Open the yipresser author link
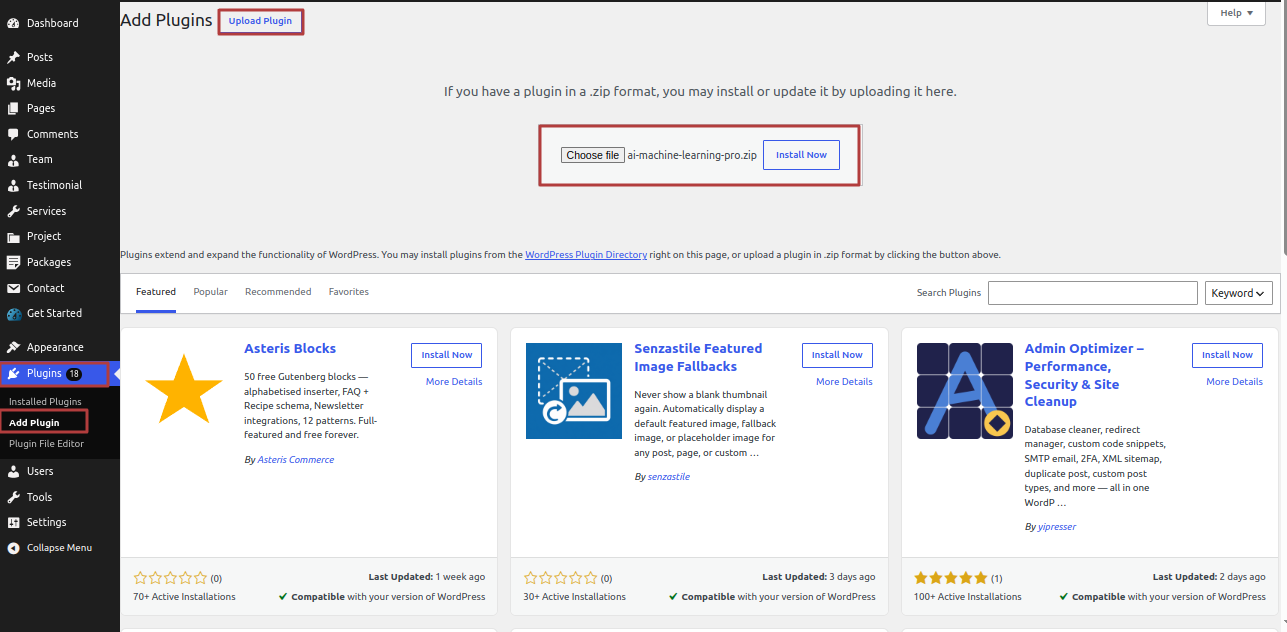Image resolution: width=1287 pixels, height=632 pixels. click(1057, 526)
